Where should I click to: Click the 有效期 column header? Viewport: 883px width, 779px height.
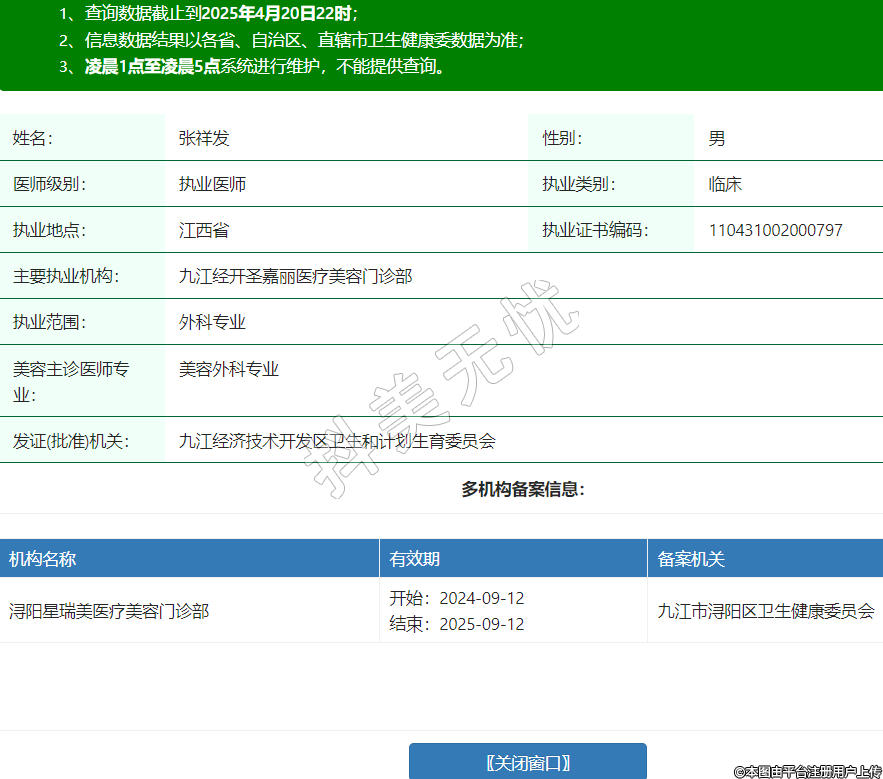414,559
